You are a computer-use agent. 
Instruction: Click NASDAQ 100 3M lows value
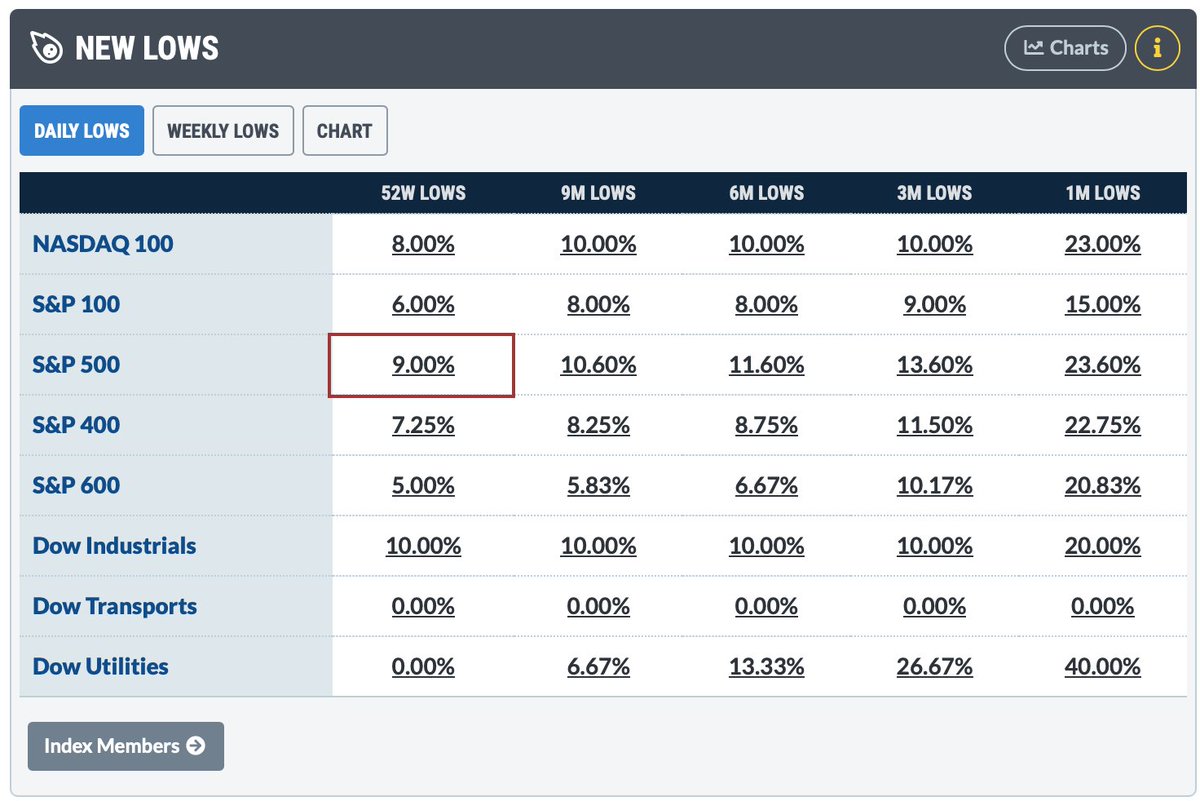click(x=934, y=244)
